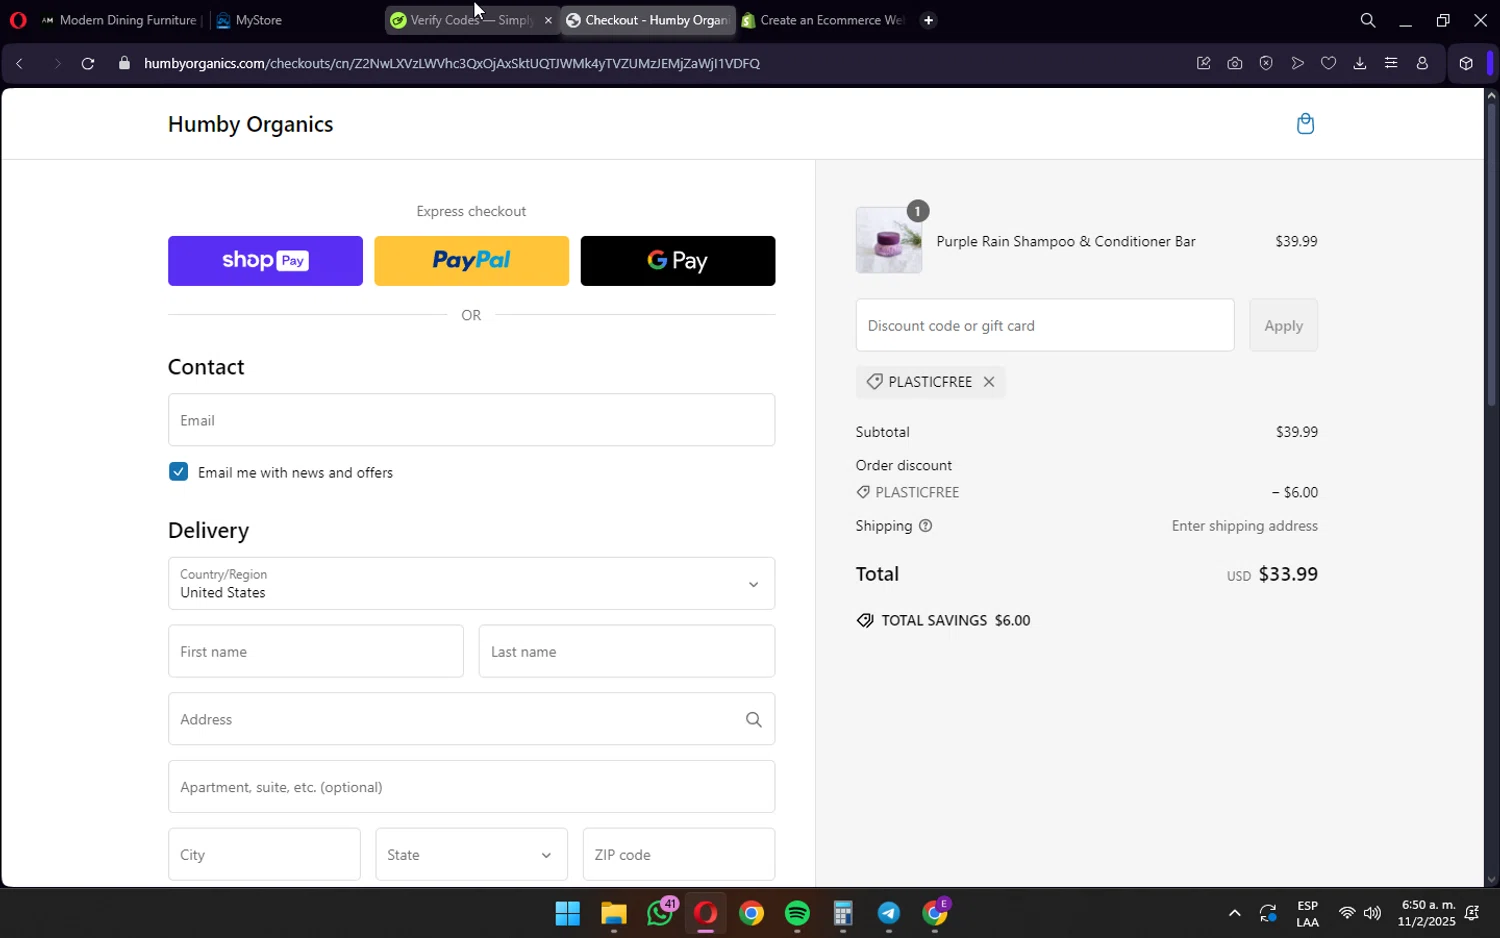Click the site lock security icon
This screenshot has height=938, width=1500.
click(x=124, y=63)
